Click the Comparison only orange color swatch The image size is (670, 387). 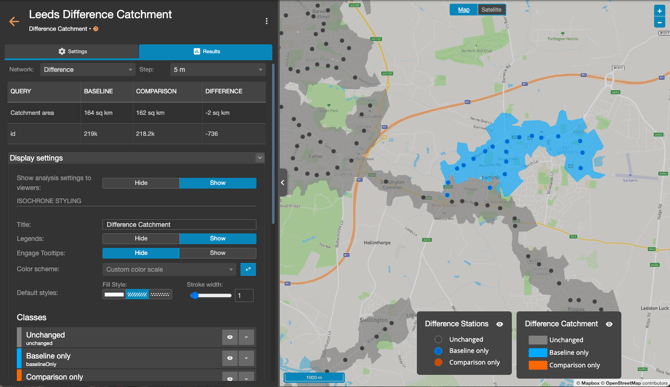click(x=19, y=375)
